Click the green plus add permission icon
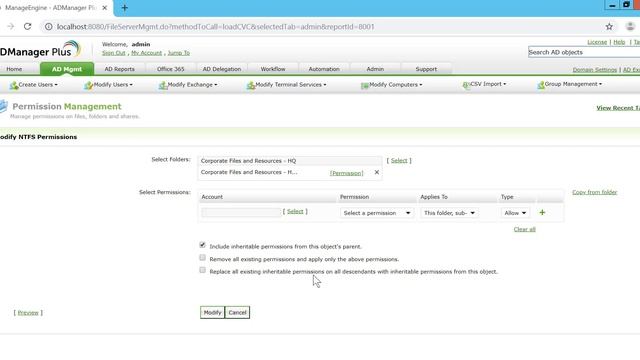This screenshot has height=360, width=640. tap(542, 213)
